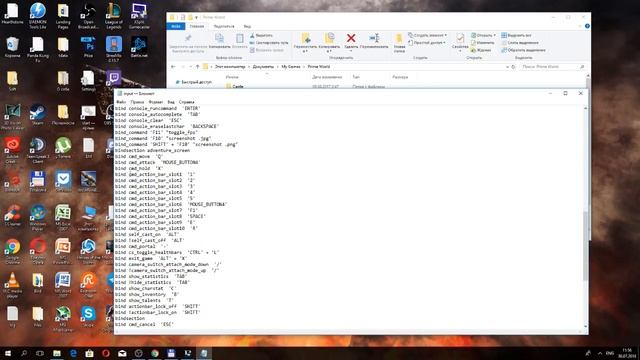The width and height of the screenshot is (640, 360).
Task: Launch League of Legends from the desktop
Action: click(113, 16)
